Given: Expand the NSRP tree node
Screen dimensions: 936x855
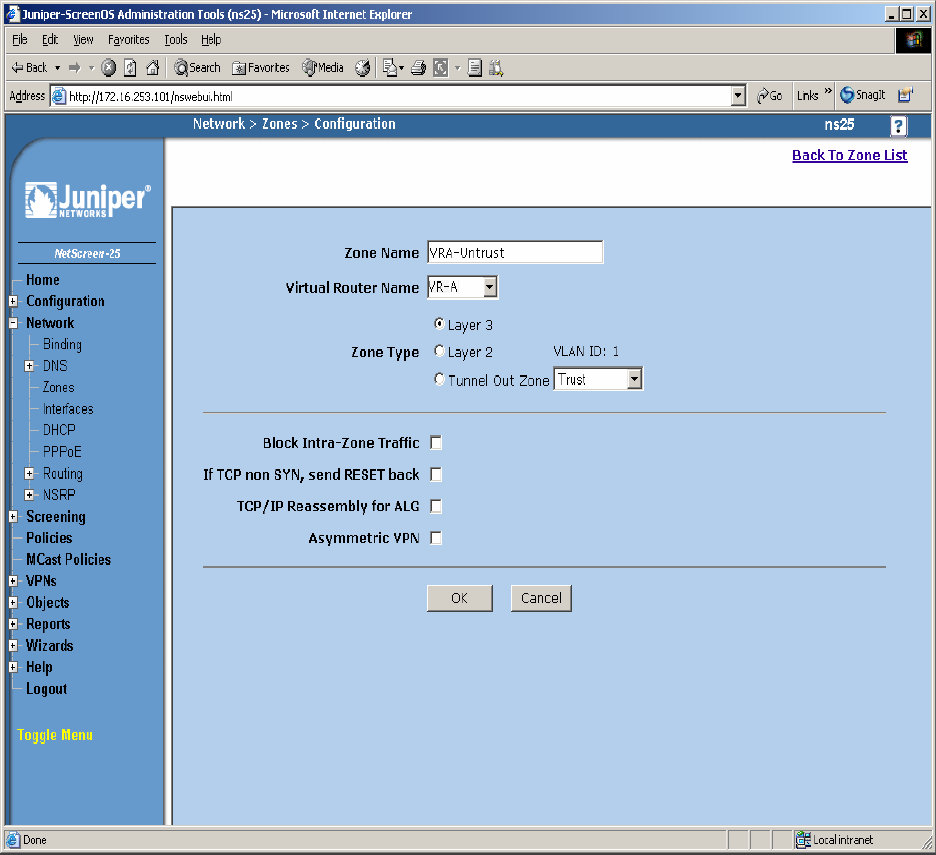Looking at the screenshot, I should coord(29,495).
